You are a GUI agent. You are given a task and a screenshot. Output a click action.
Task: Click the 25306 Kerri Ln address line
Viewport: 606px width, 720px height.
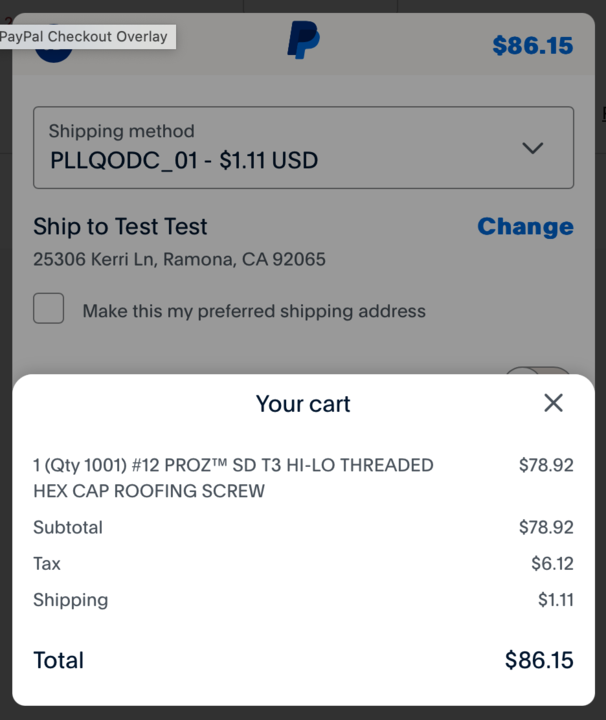tap(180, 259)
